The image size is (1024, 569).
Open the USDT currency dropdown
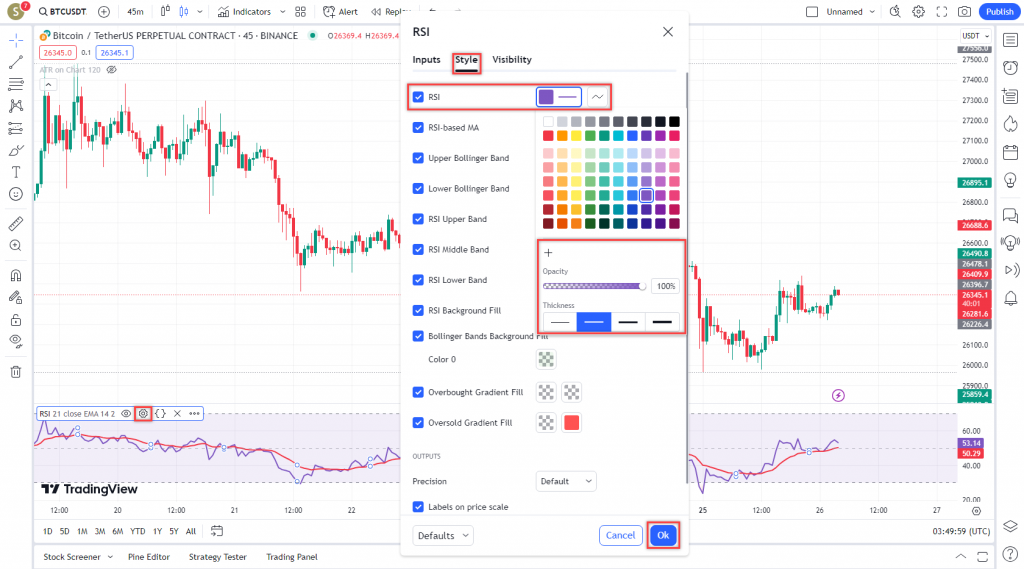coord(976,36)
